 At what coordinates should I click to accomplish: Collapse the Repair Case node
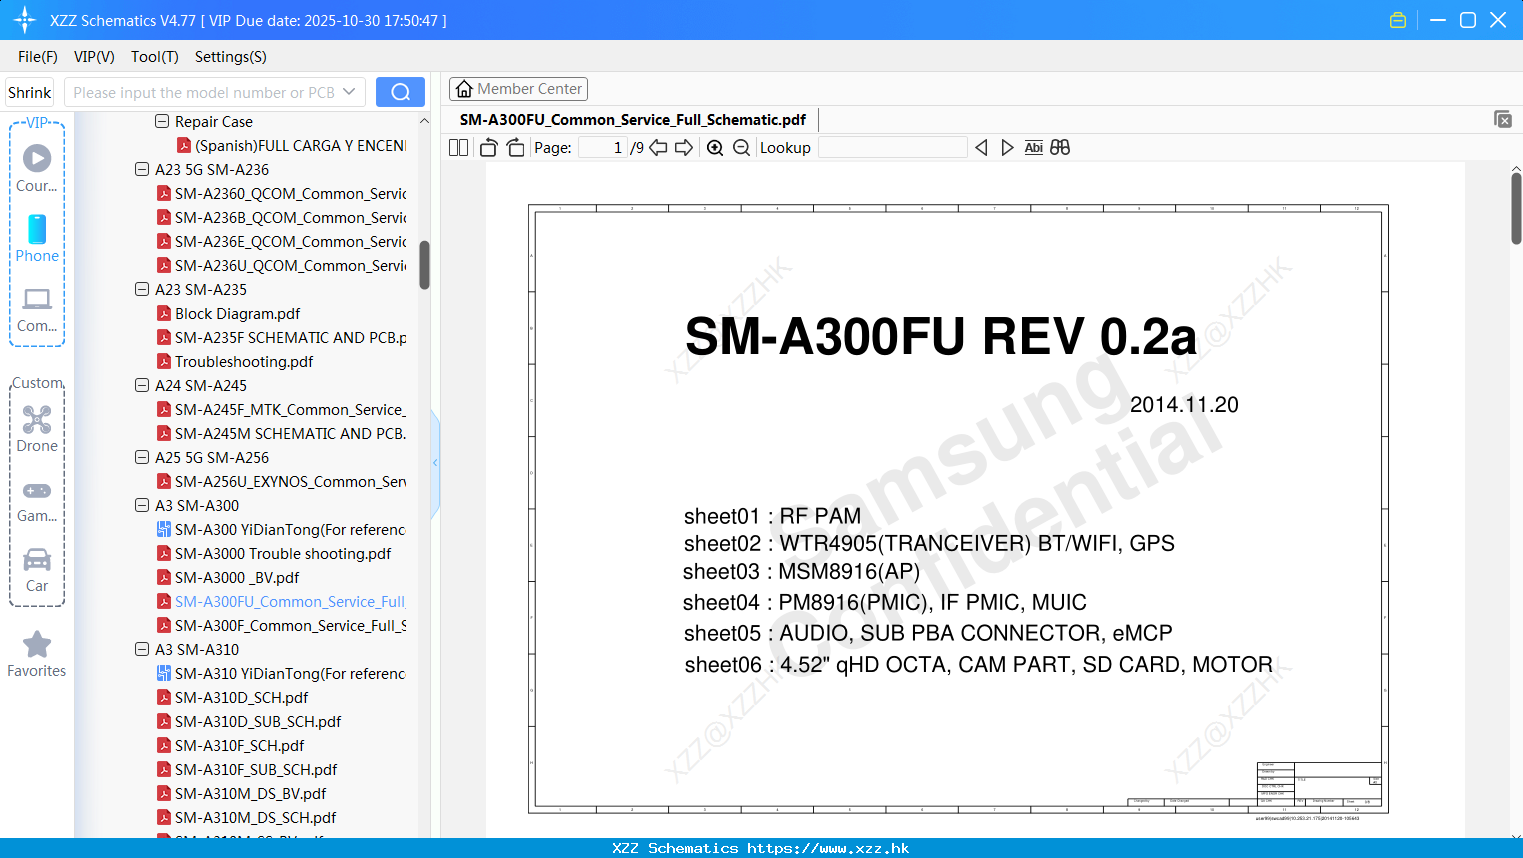[162, 121]
